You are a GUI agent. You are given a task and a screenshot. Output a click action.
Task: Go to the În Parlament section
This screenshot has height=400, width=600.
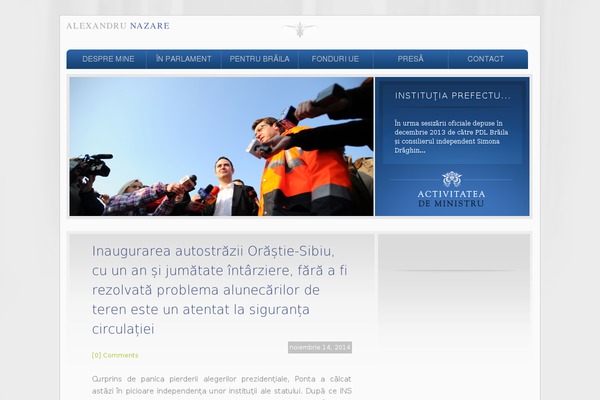click(184, 59)
